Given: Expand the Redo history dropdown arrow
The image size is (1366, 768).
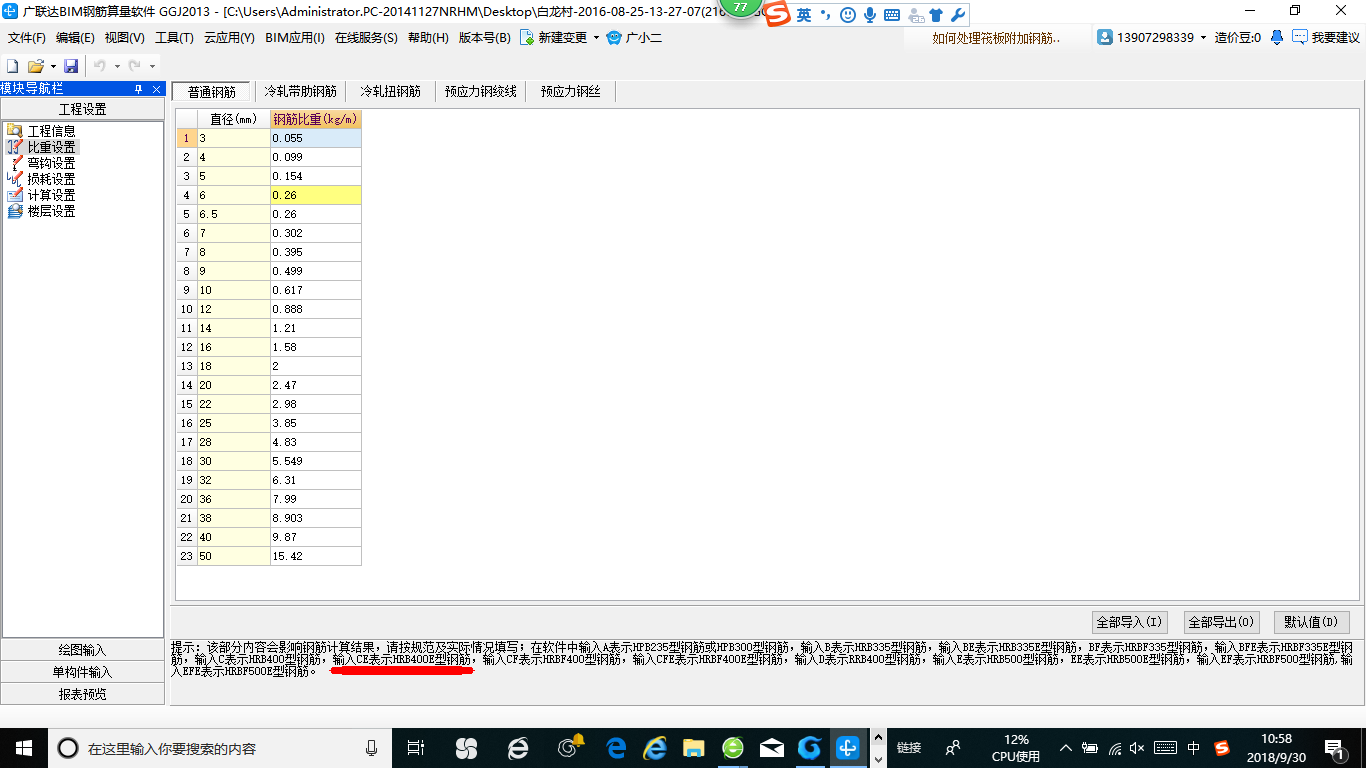Looking at the screenshot, I should 152,66.
